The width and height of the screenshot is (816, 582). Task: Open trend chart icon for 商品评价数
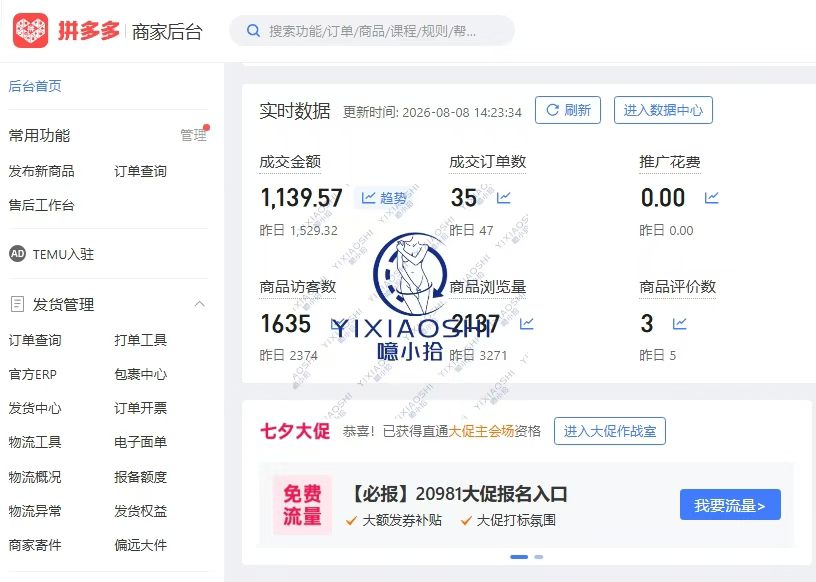[x=680, y=324]
